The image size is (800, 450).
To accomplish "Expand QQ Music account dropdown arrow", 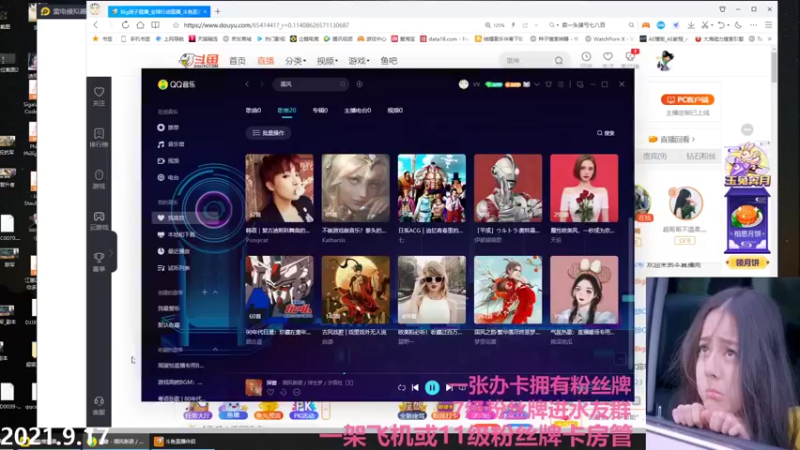I will [x=536, y=84].
